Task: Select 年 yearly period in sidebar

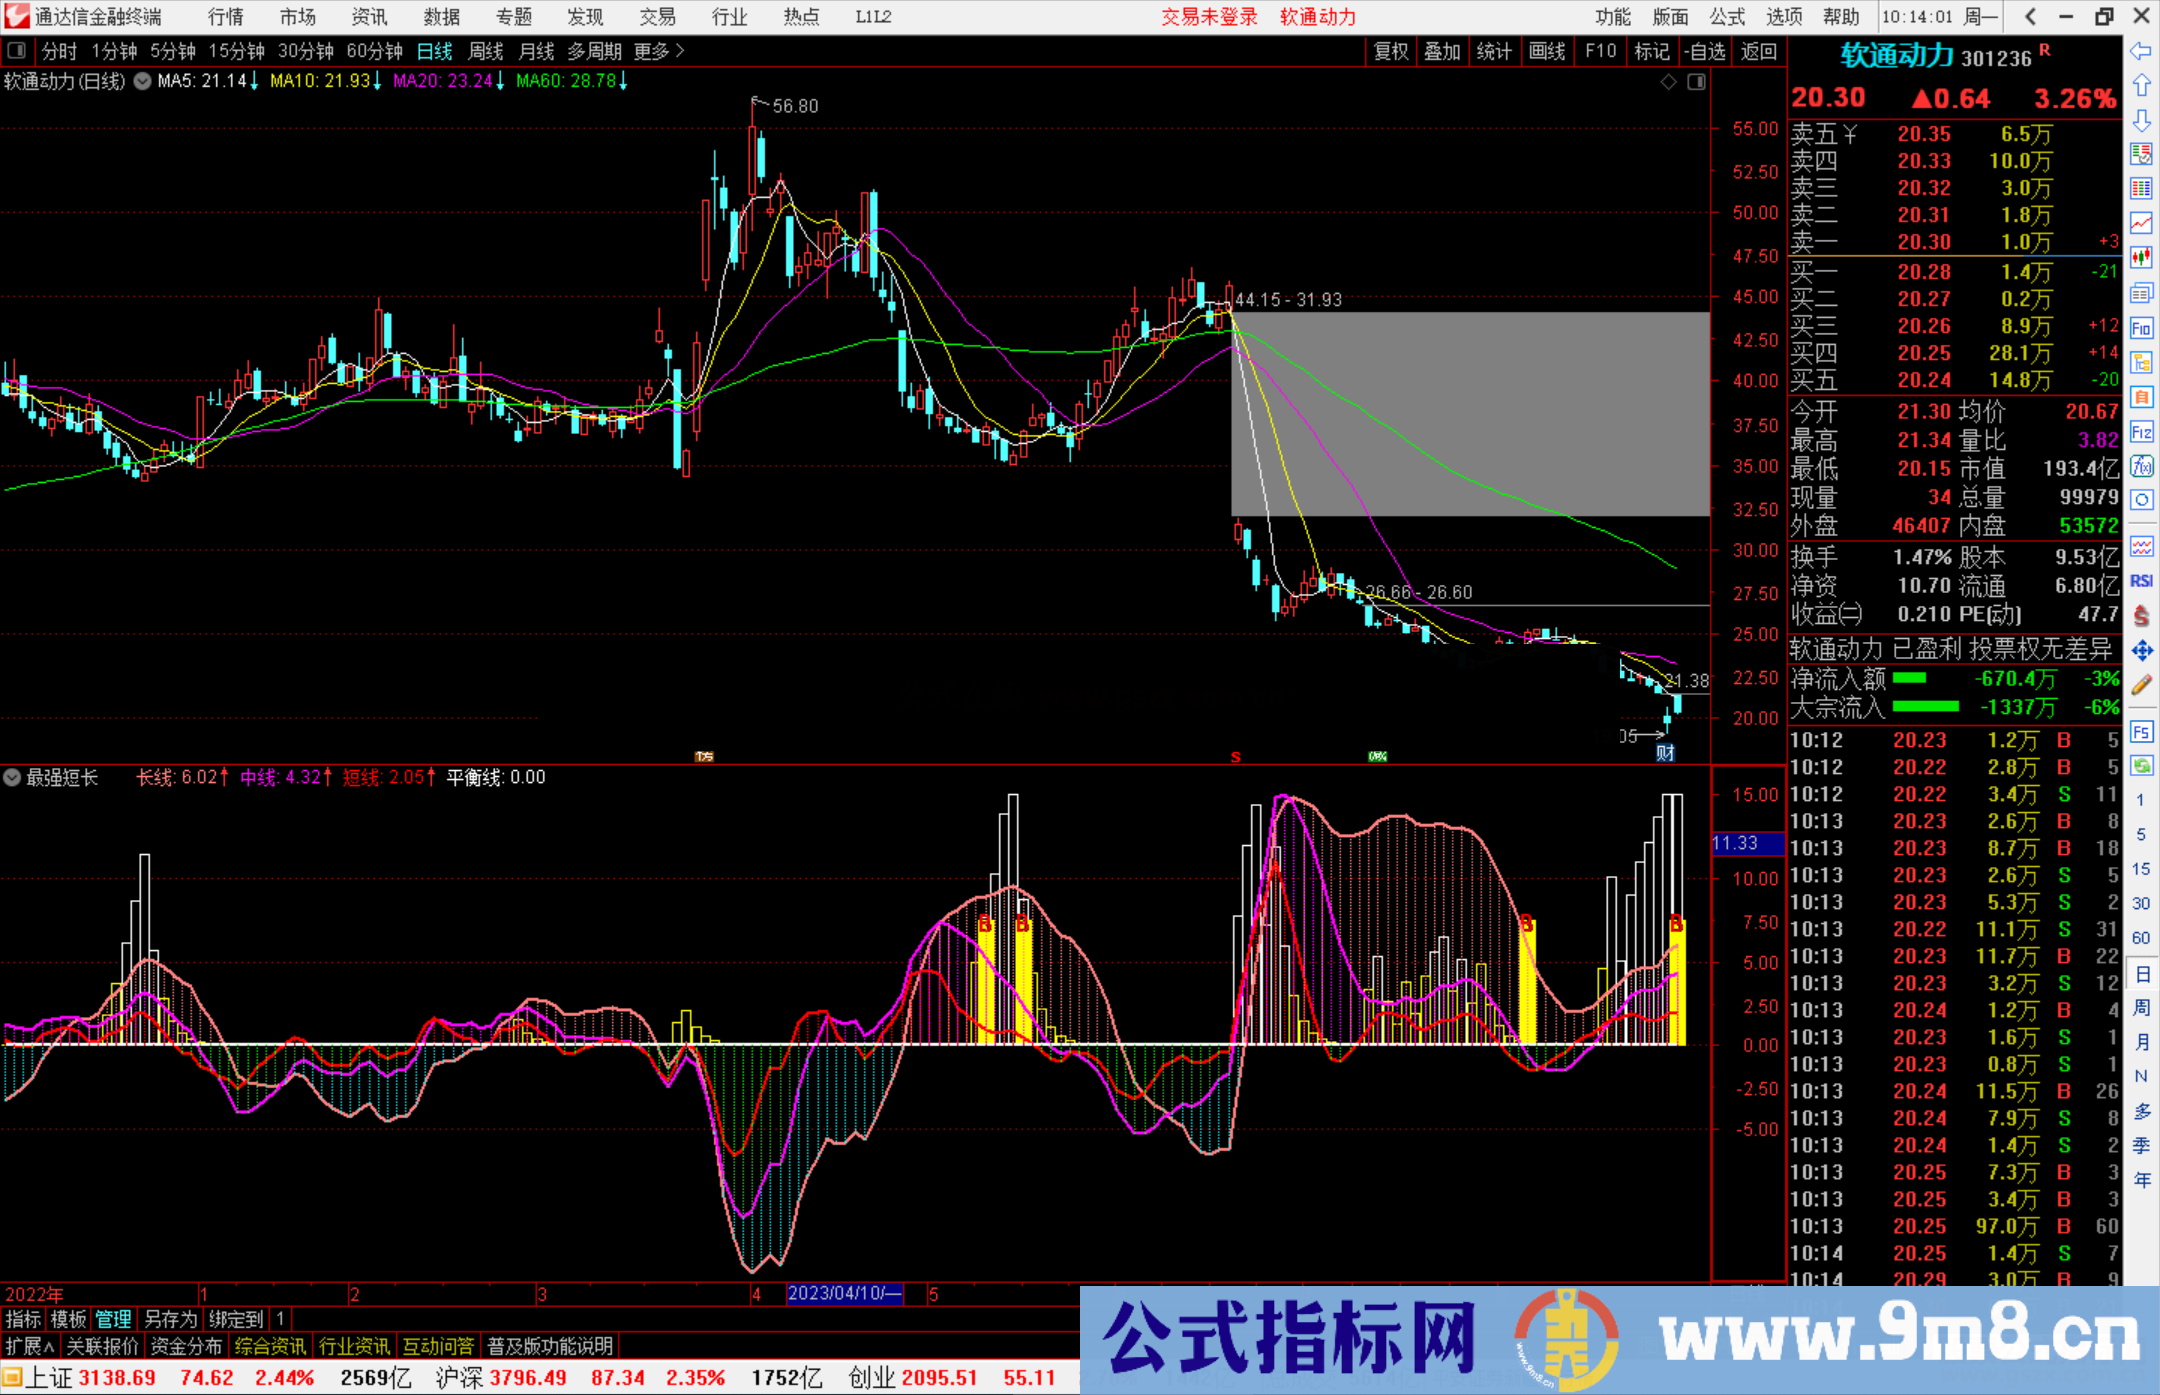Action: click(2141, 1180)
